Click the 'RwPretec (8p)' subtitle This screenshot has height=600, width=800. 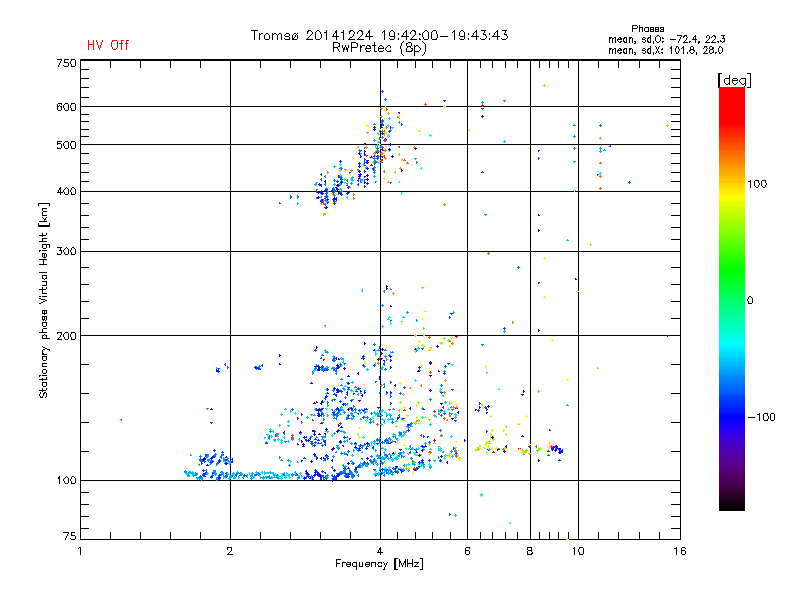pos(379,48)
